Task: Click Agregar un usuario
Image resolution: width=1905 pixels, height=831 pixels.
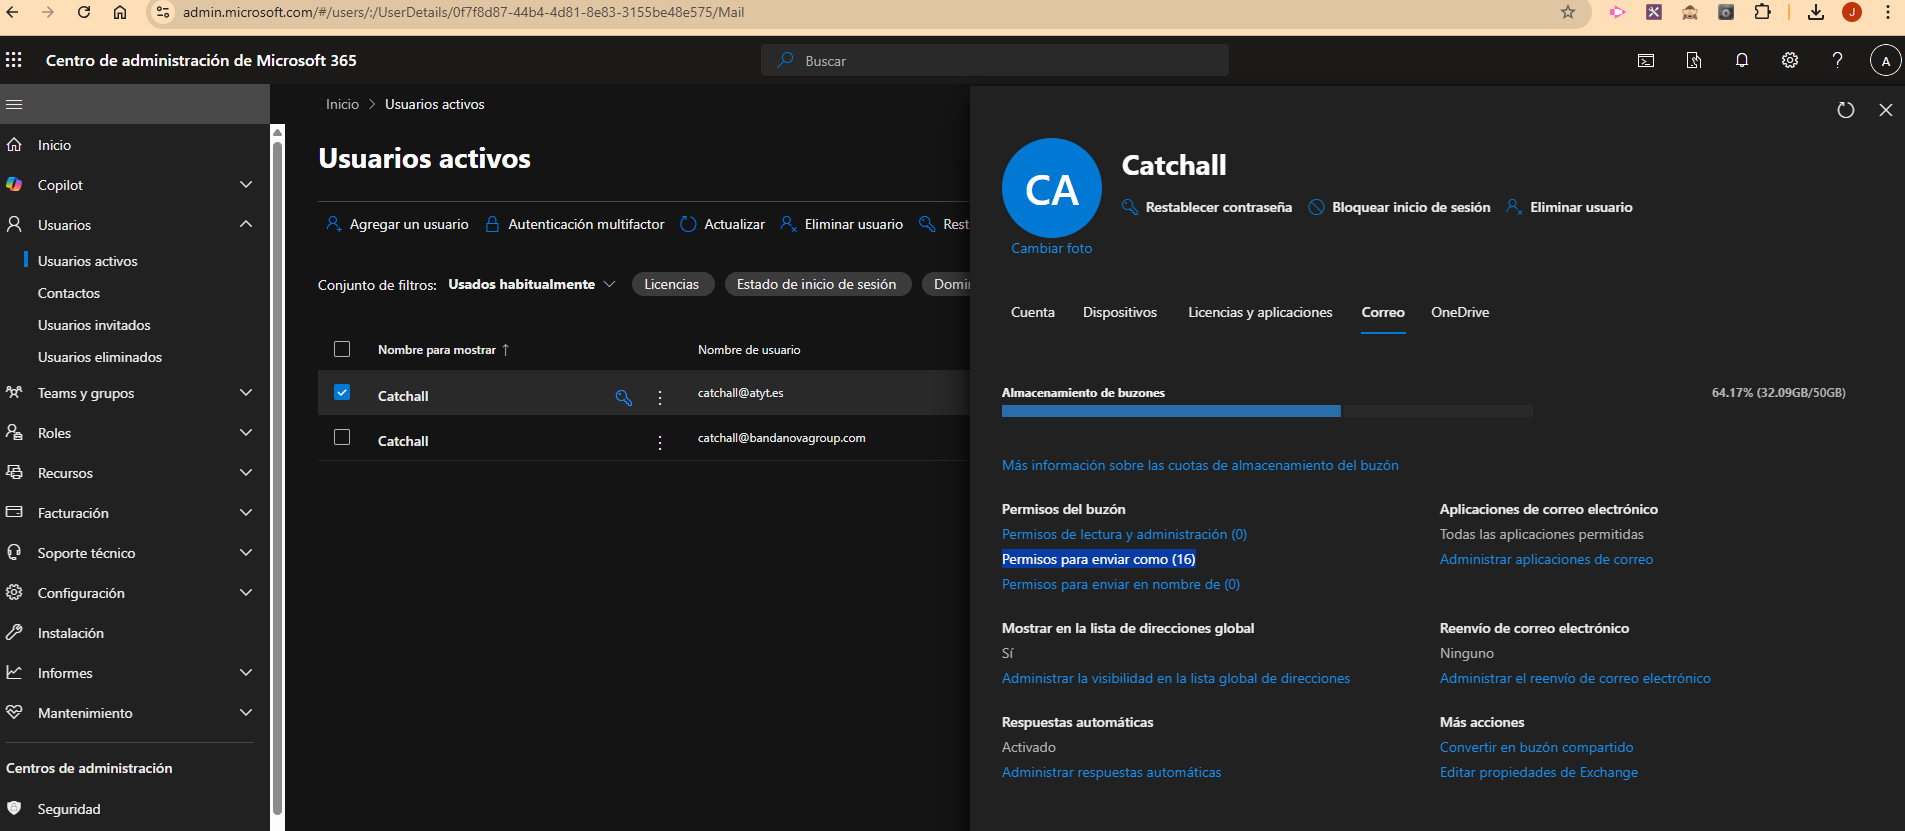Action: pyautogui.click(x=397, y=224)
